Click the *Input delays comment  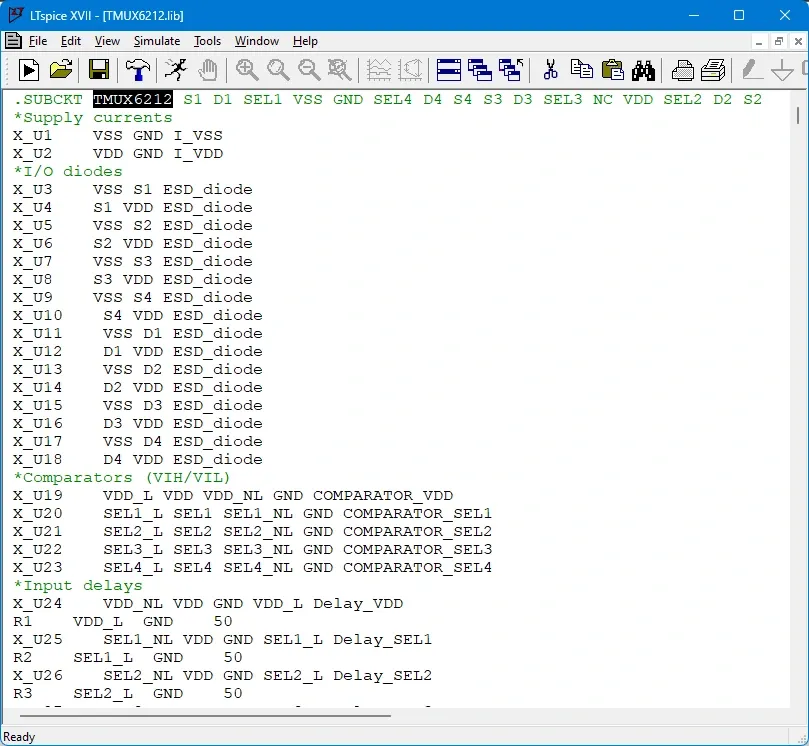pyautogui.click(x=78, y=586)
